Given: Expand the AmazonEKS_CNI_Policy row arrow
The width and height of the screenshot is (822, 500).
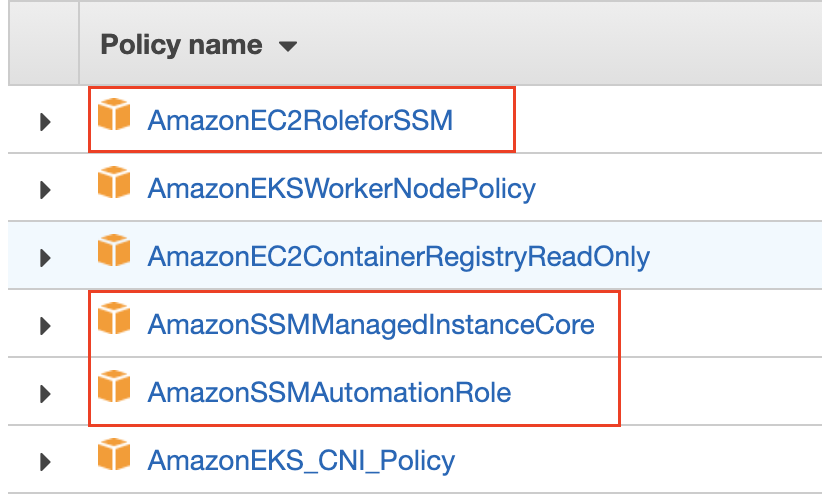Looking at the screenshot, I should tap(44, 462).
